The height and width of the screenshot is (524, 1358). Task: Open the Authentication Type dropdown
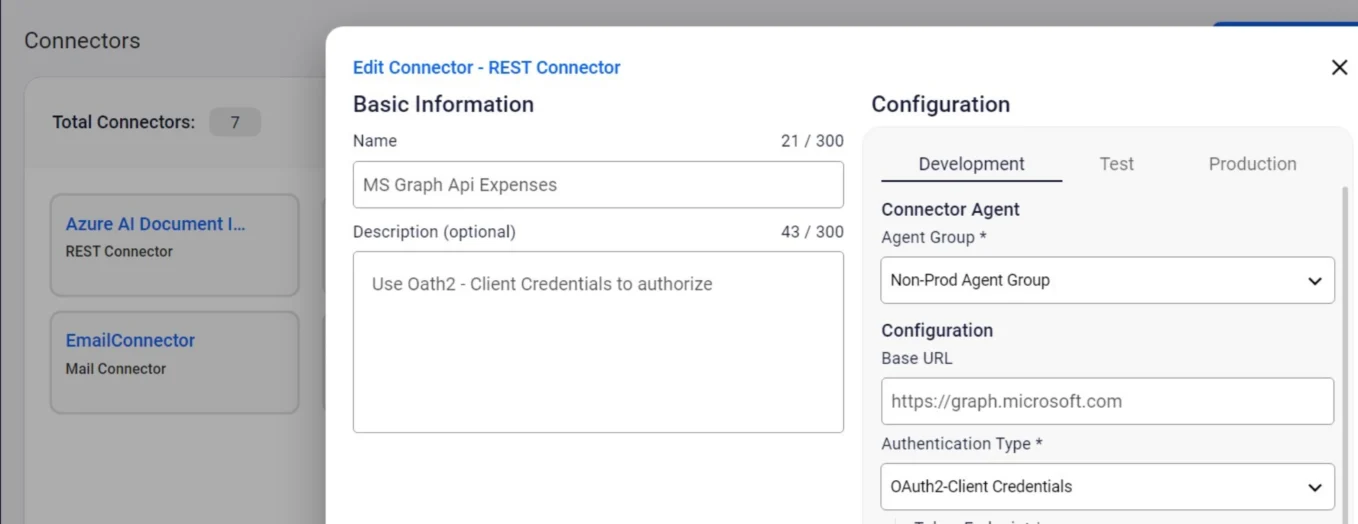1107,486
